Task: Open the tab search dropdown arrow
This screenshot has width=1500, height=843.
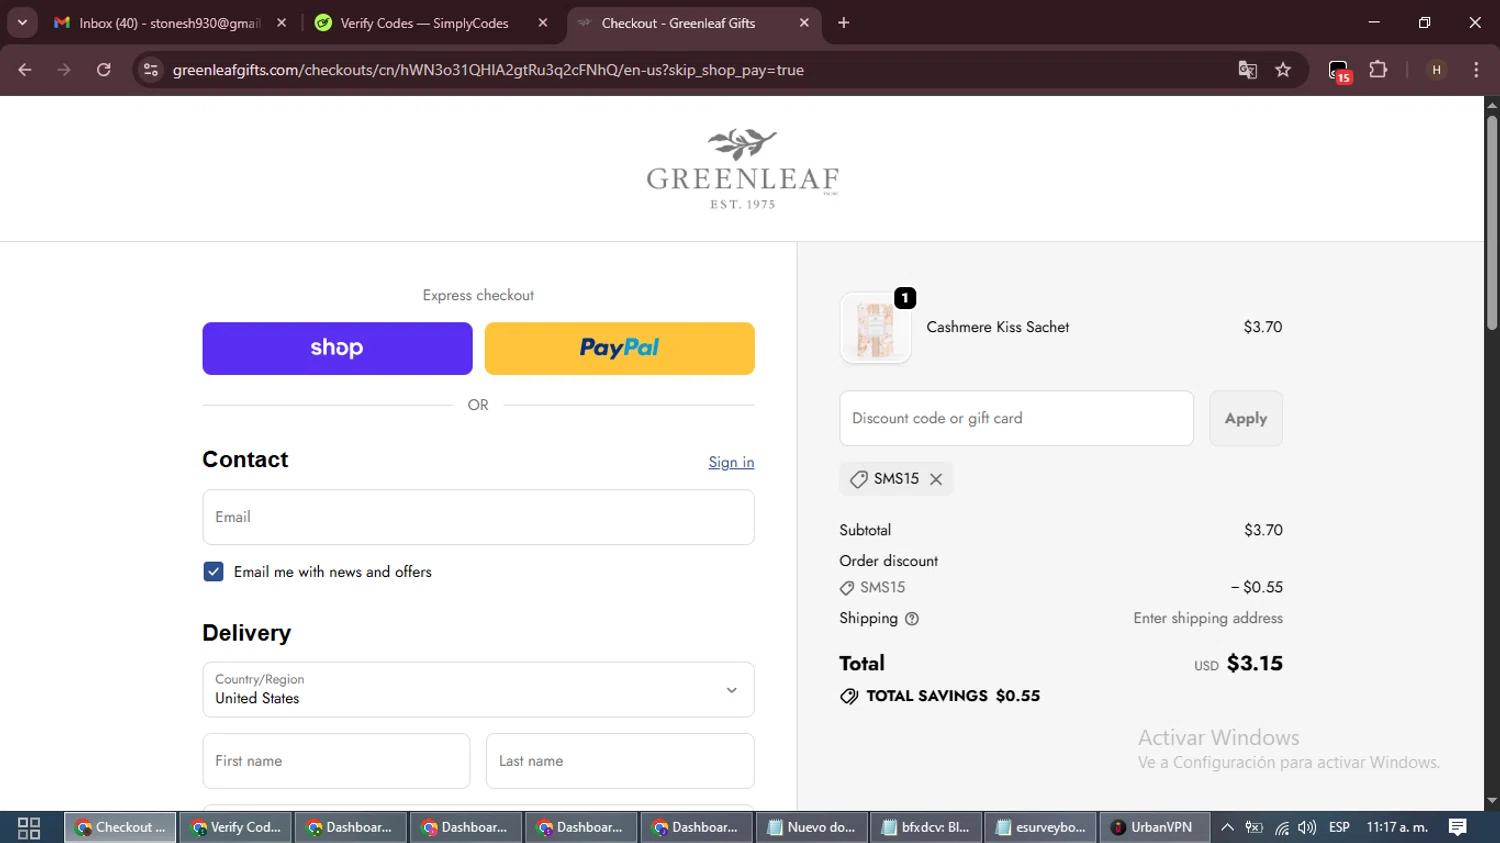Action: 22,22
